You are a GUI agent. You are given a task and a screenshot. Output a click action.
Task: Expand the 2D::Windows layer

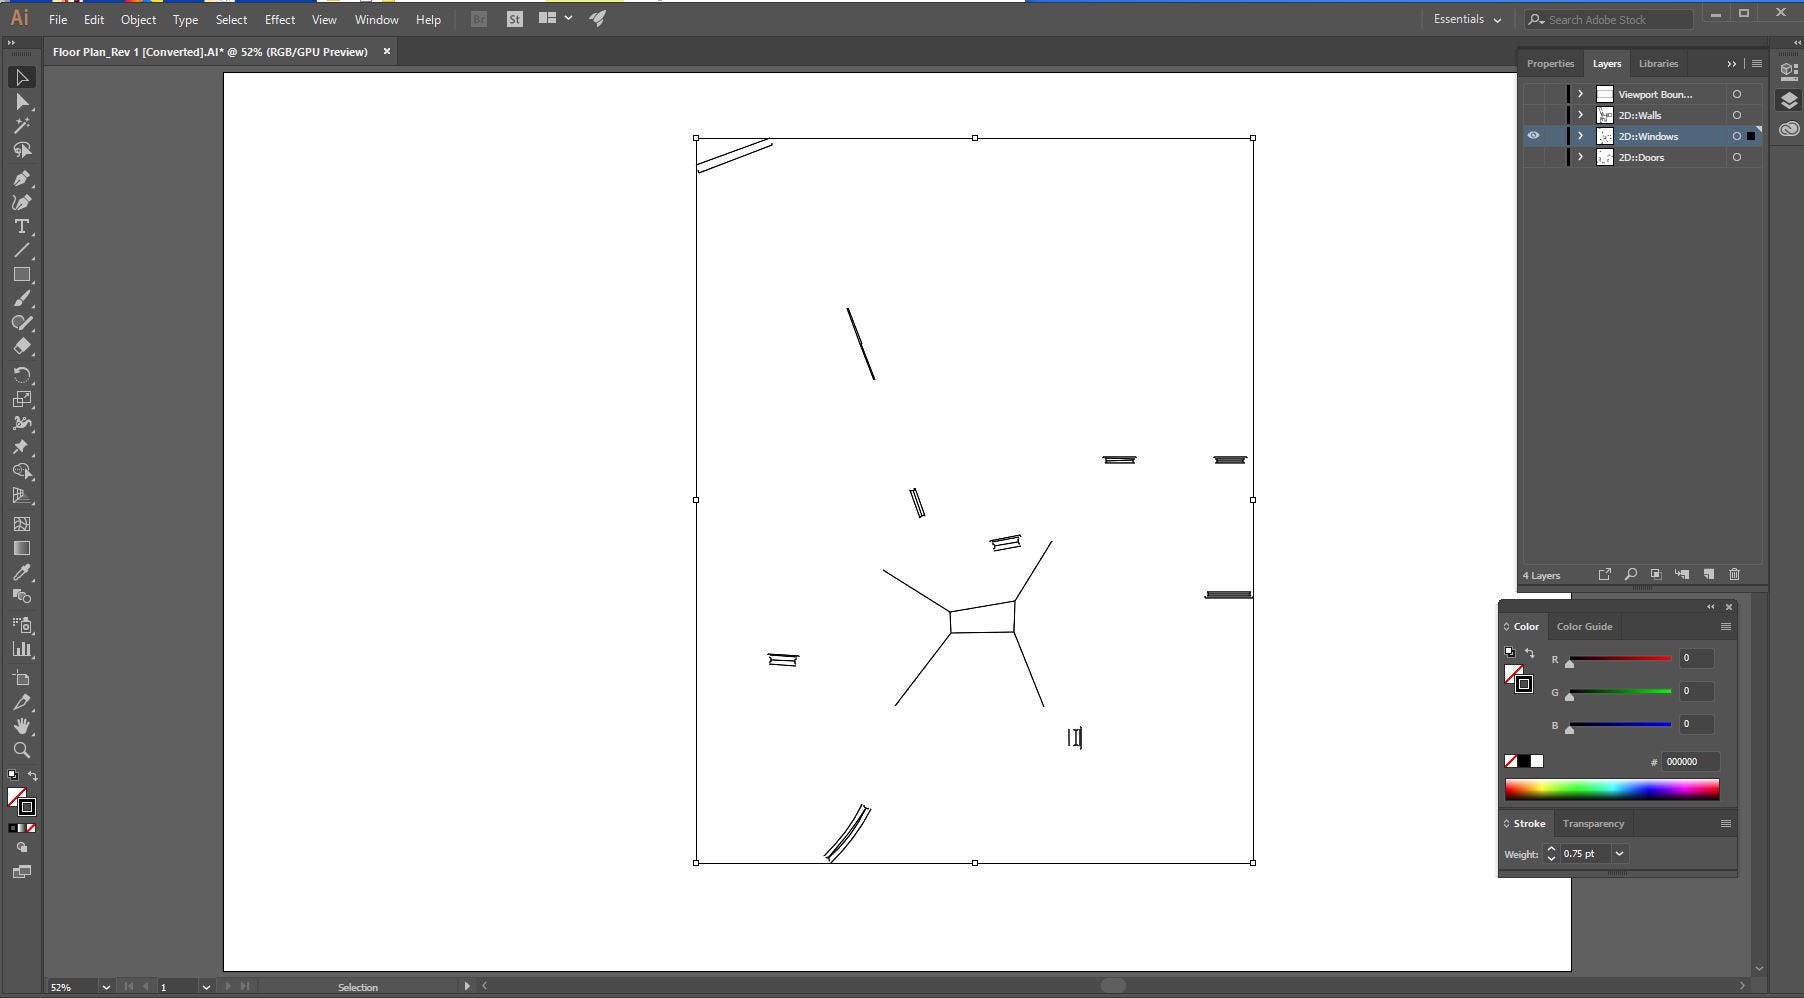(x=1580, y=136)
